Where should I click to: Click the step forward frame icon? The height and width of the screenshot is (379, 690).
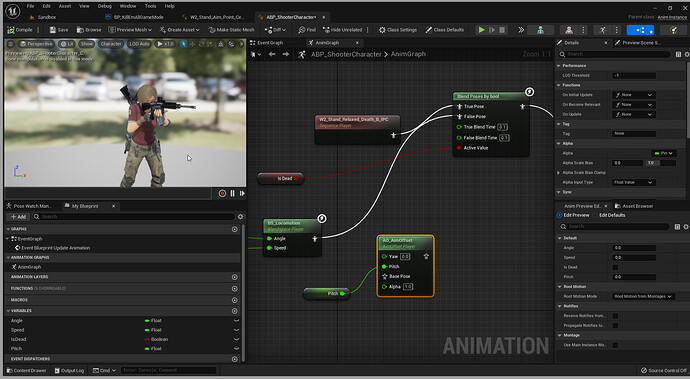[x=242, y=193]
